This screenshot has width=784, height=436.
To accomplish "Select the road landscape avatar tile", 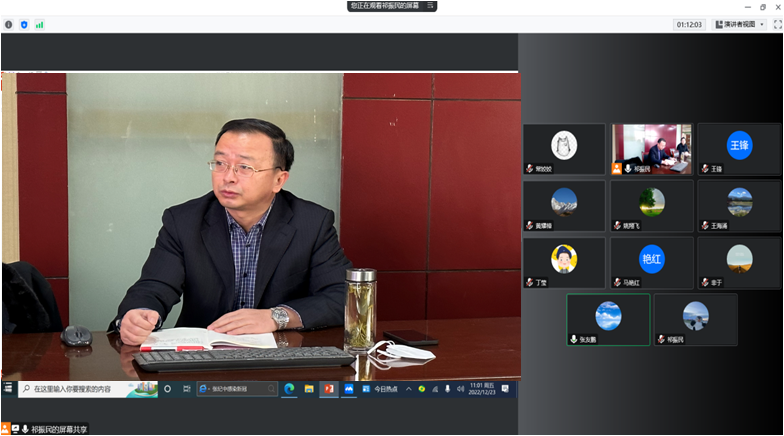I will (x=740, y=263).
